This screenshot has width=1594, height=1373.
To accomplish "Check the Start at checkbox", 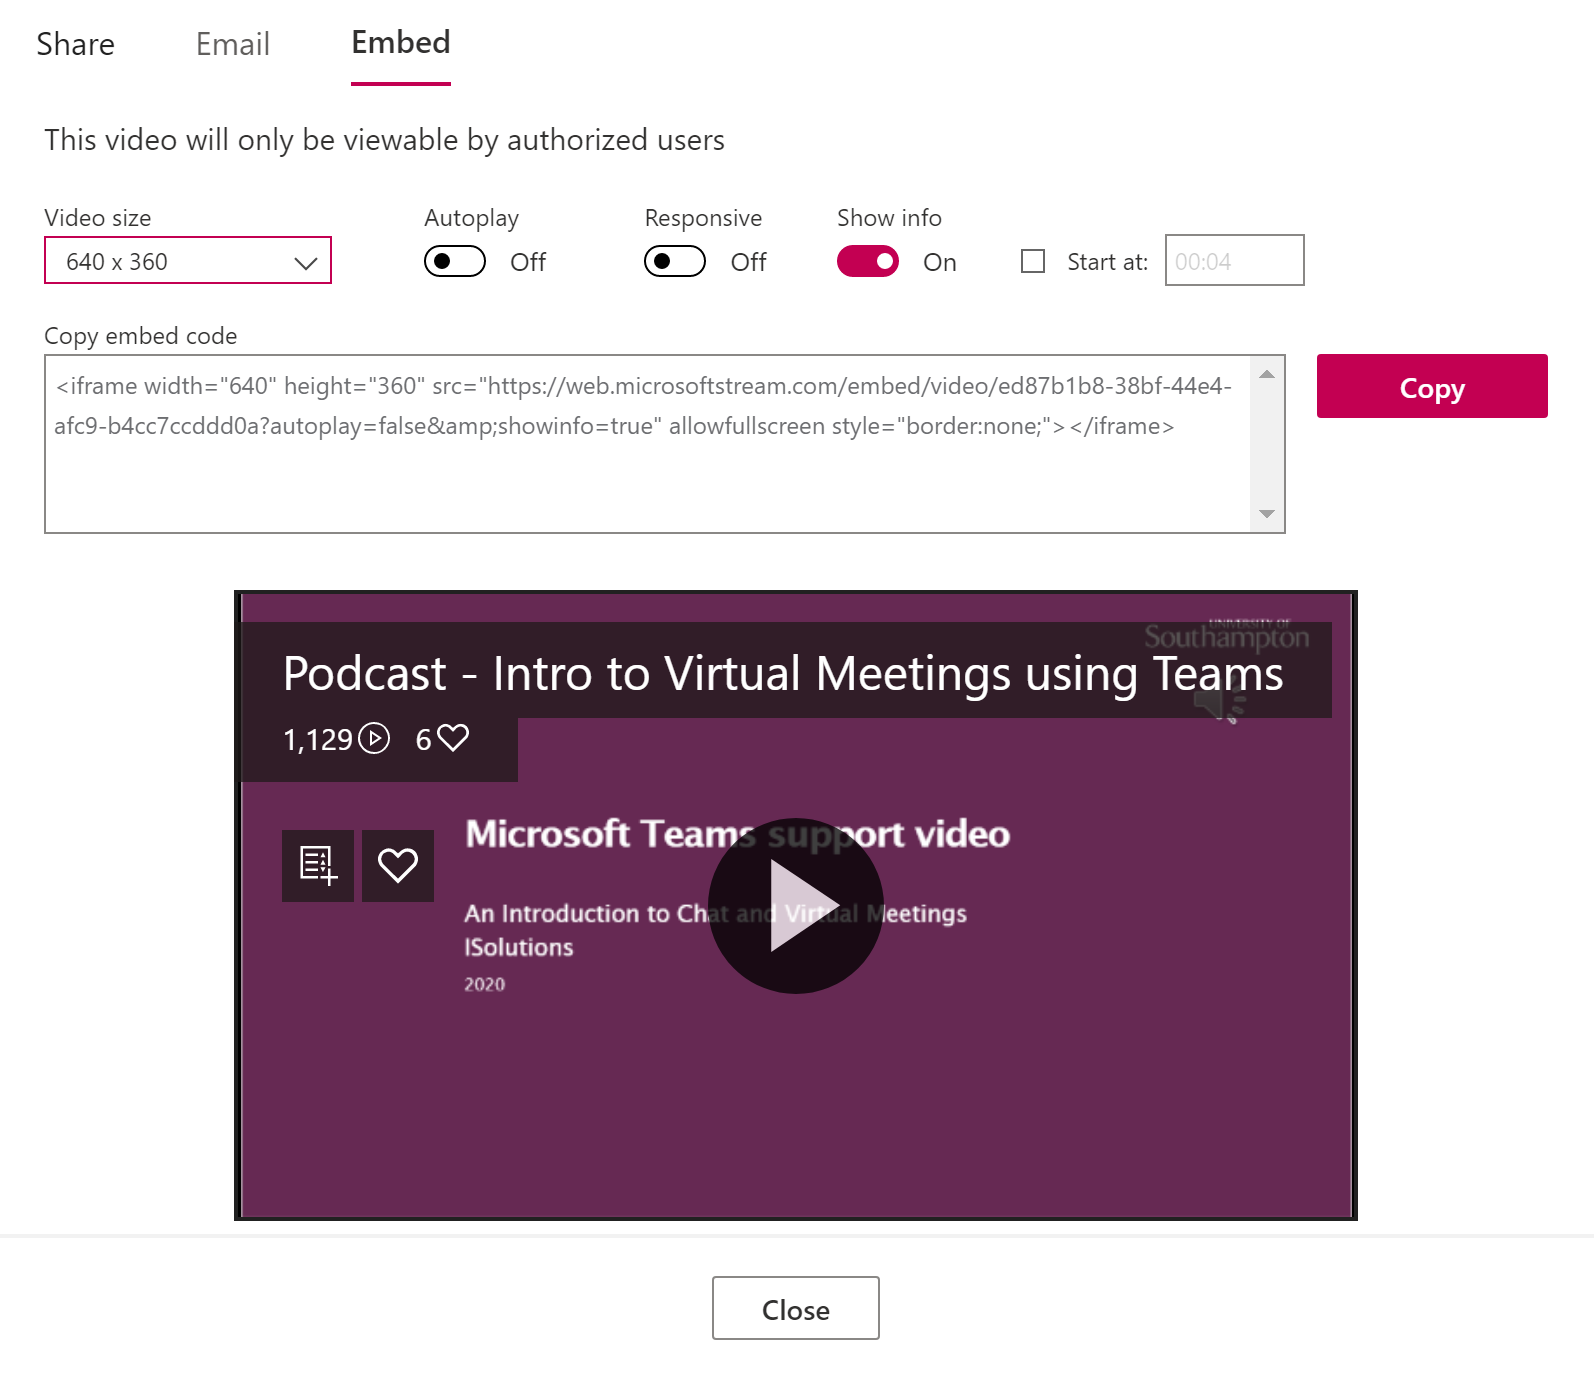I will pyautogui.click(x=1033, y=261).
